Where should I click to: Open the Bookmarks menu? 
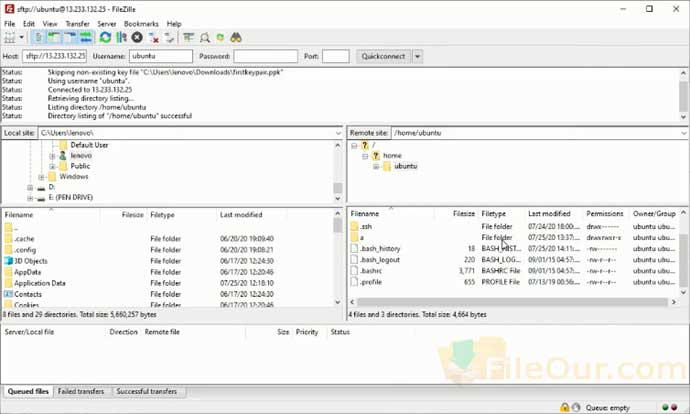coord(141,24)
